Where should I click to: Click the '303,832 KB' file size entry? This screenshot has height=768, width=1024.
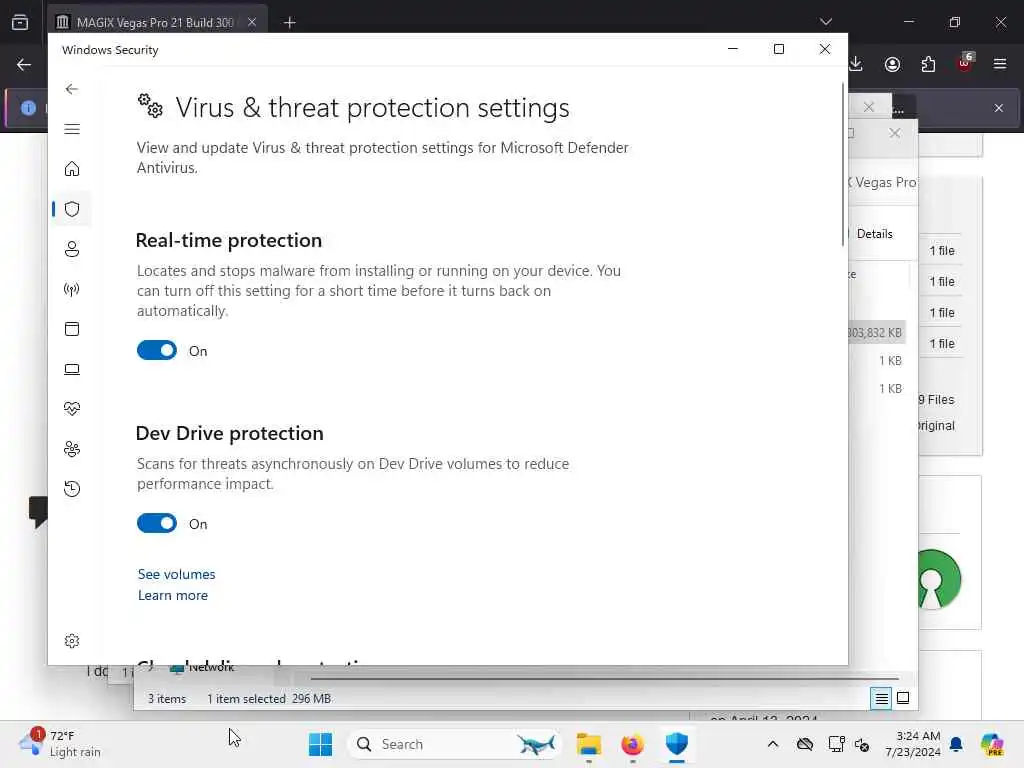(875, 332)
